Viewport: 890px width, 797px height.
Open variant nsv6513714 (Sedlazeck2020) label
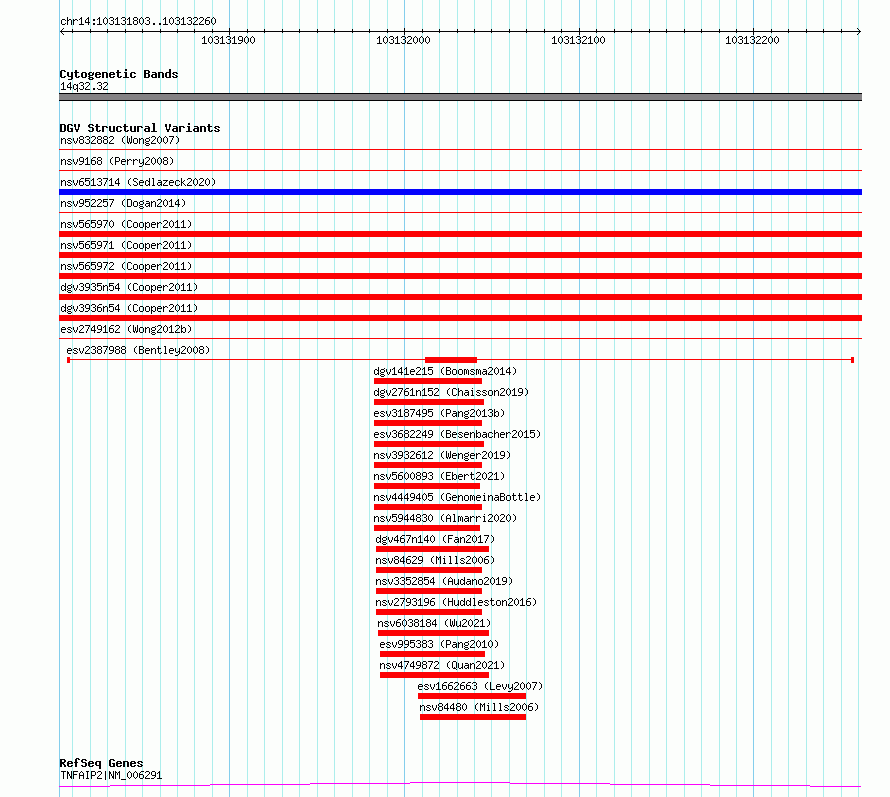138,182
